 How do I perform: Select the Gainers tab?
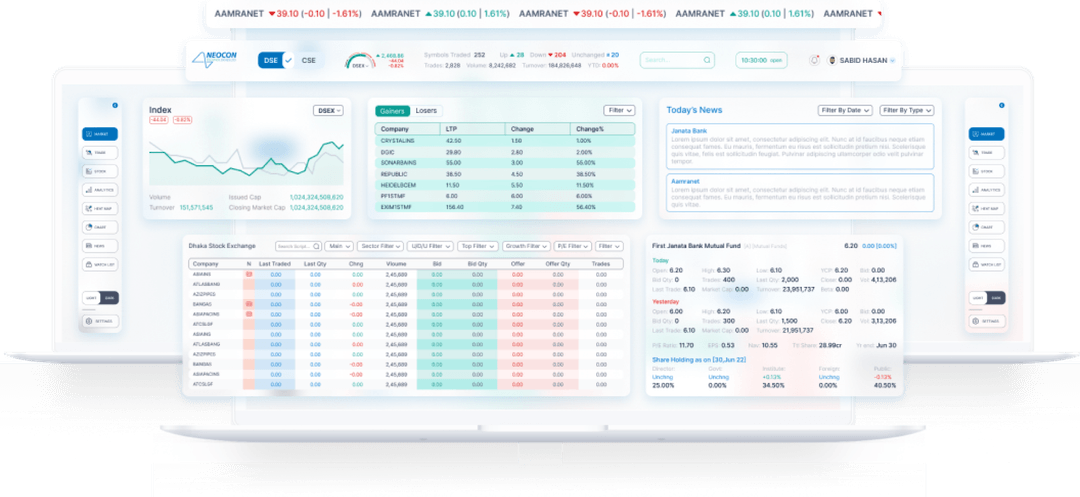(393, 110)
